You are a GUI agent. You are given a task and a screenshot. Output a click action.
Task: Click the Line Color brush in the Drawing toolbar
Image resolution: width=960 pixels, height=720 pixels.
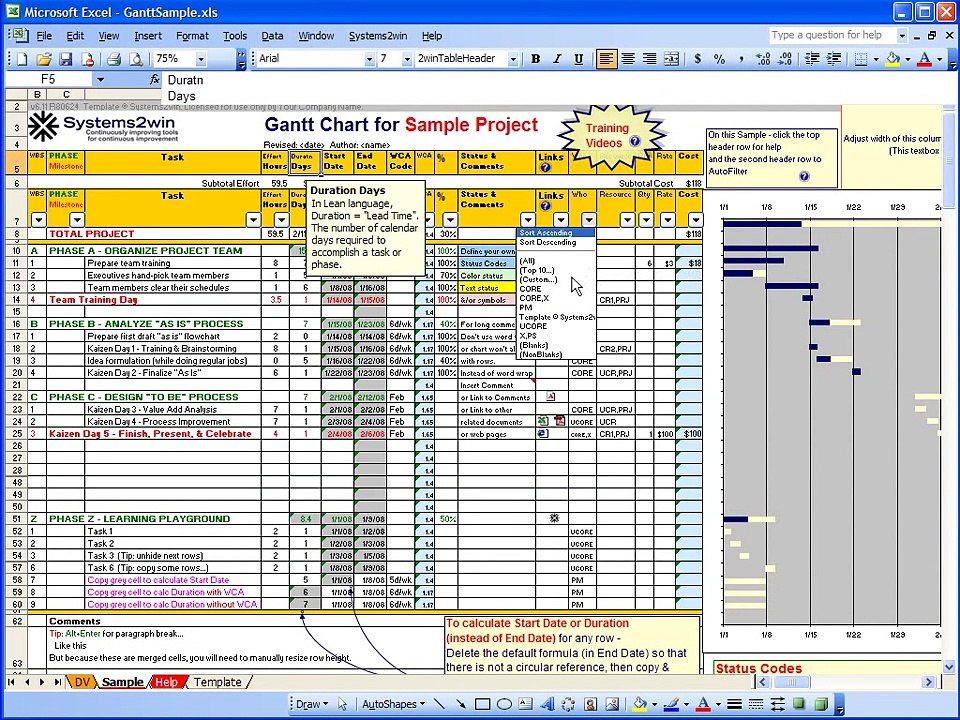coord(671,704)
